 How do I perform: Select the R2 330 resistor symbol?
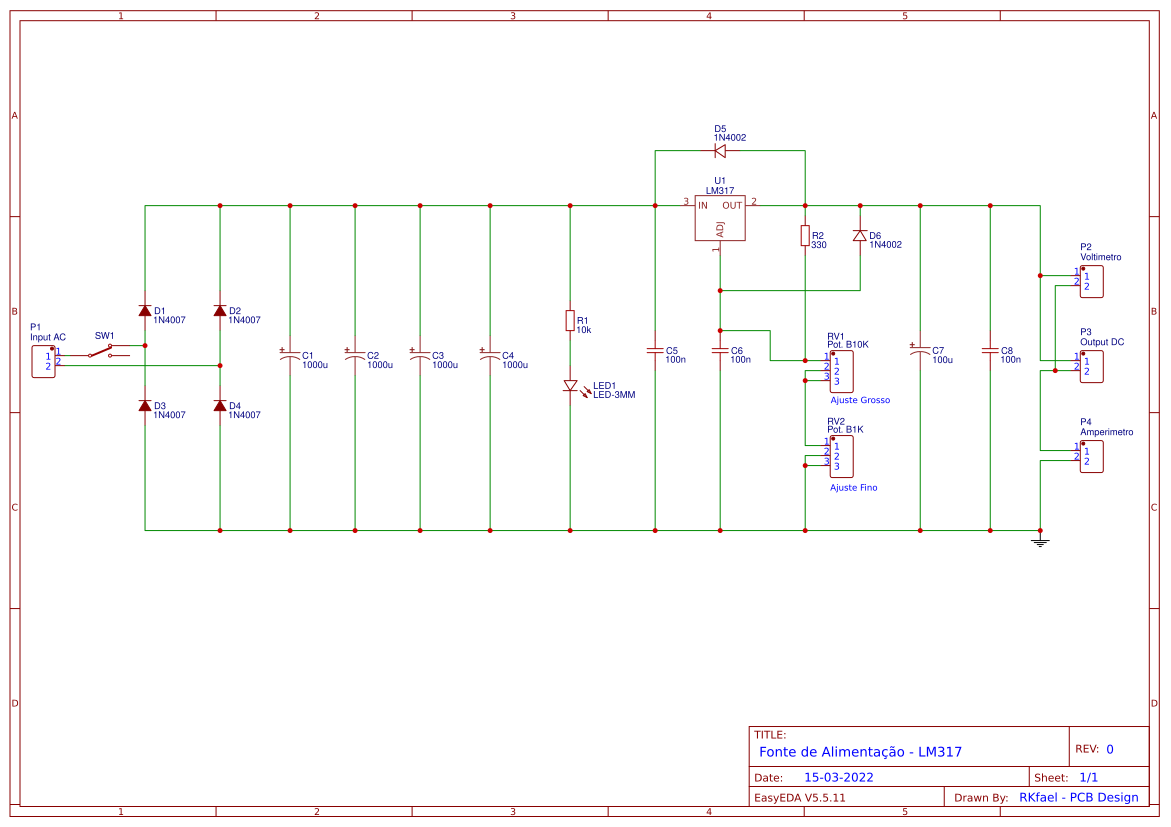tap(805, 237)
